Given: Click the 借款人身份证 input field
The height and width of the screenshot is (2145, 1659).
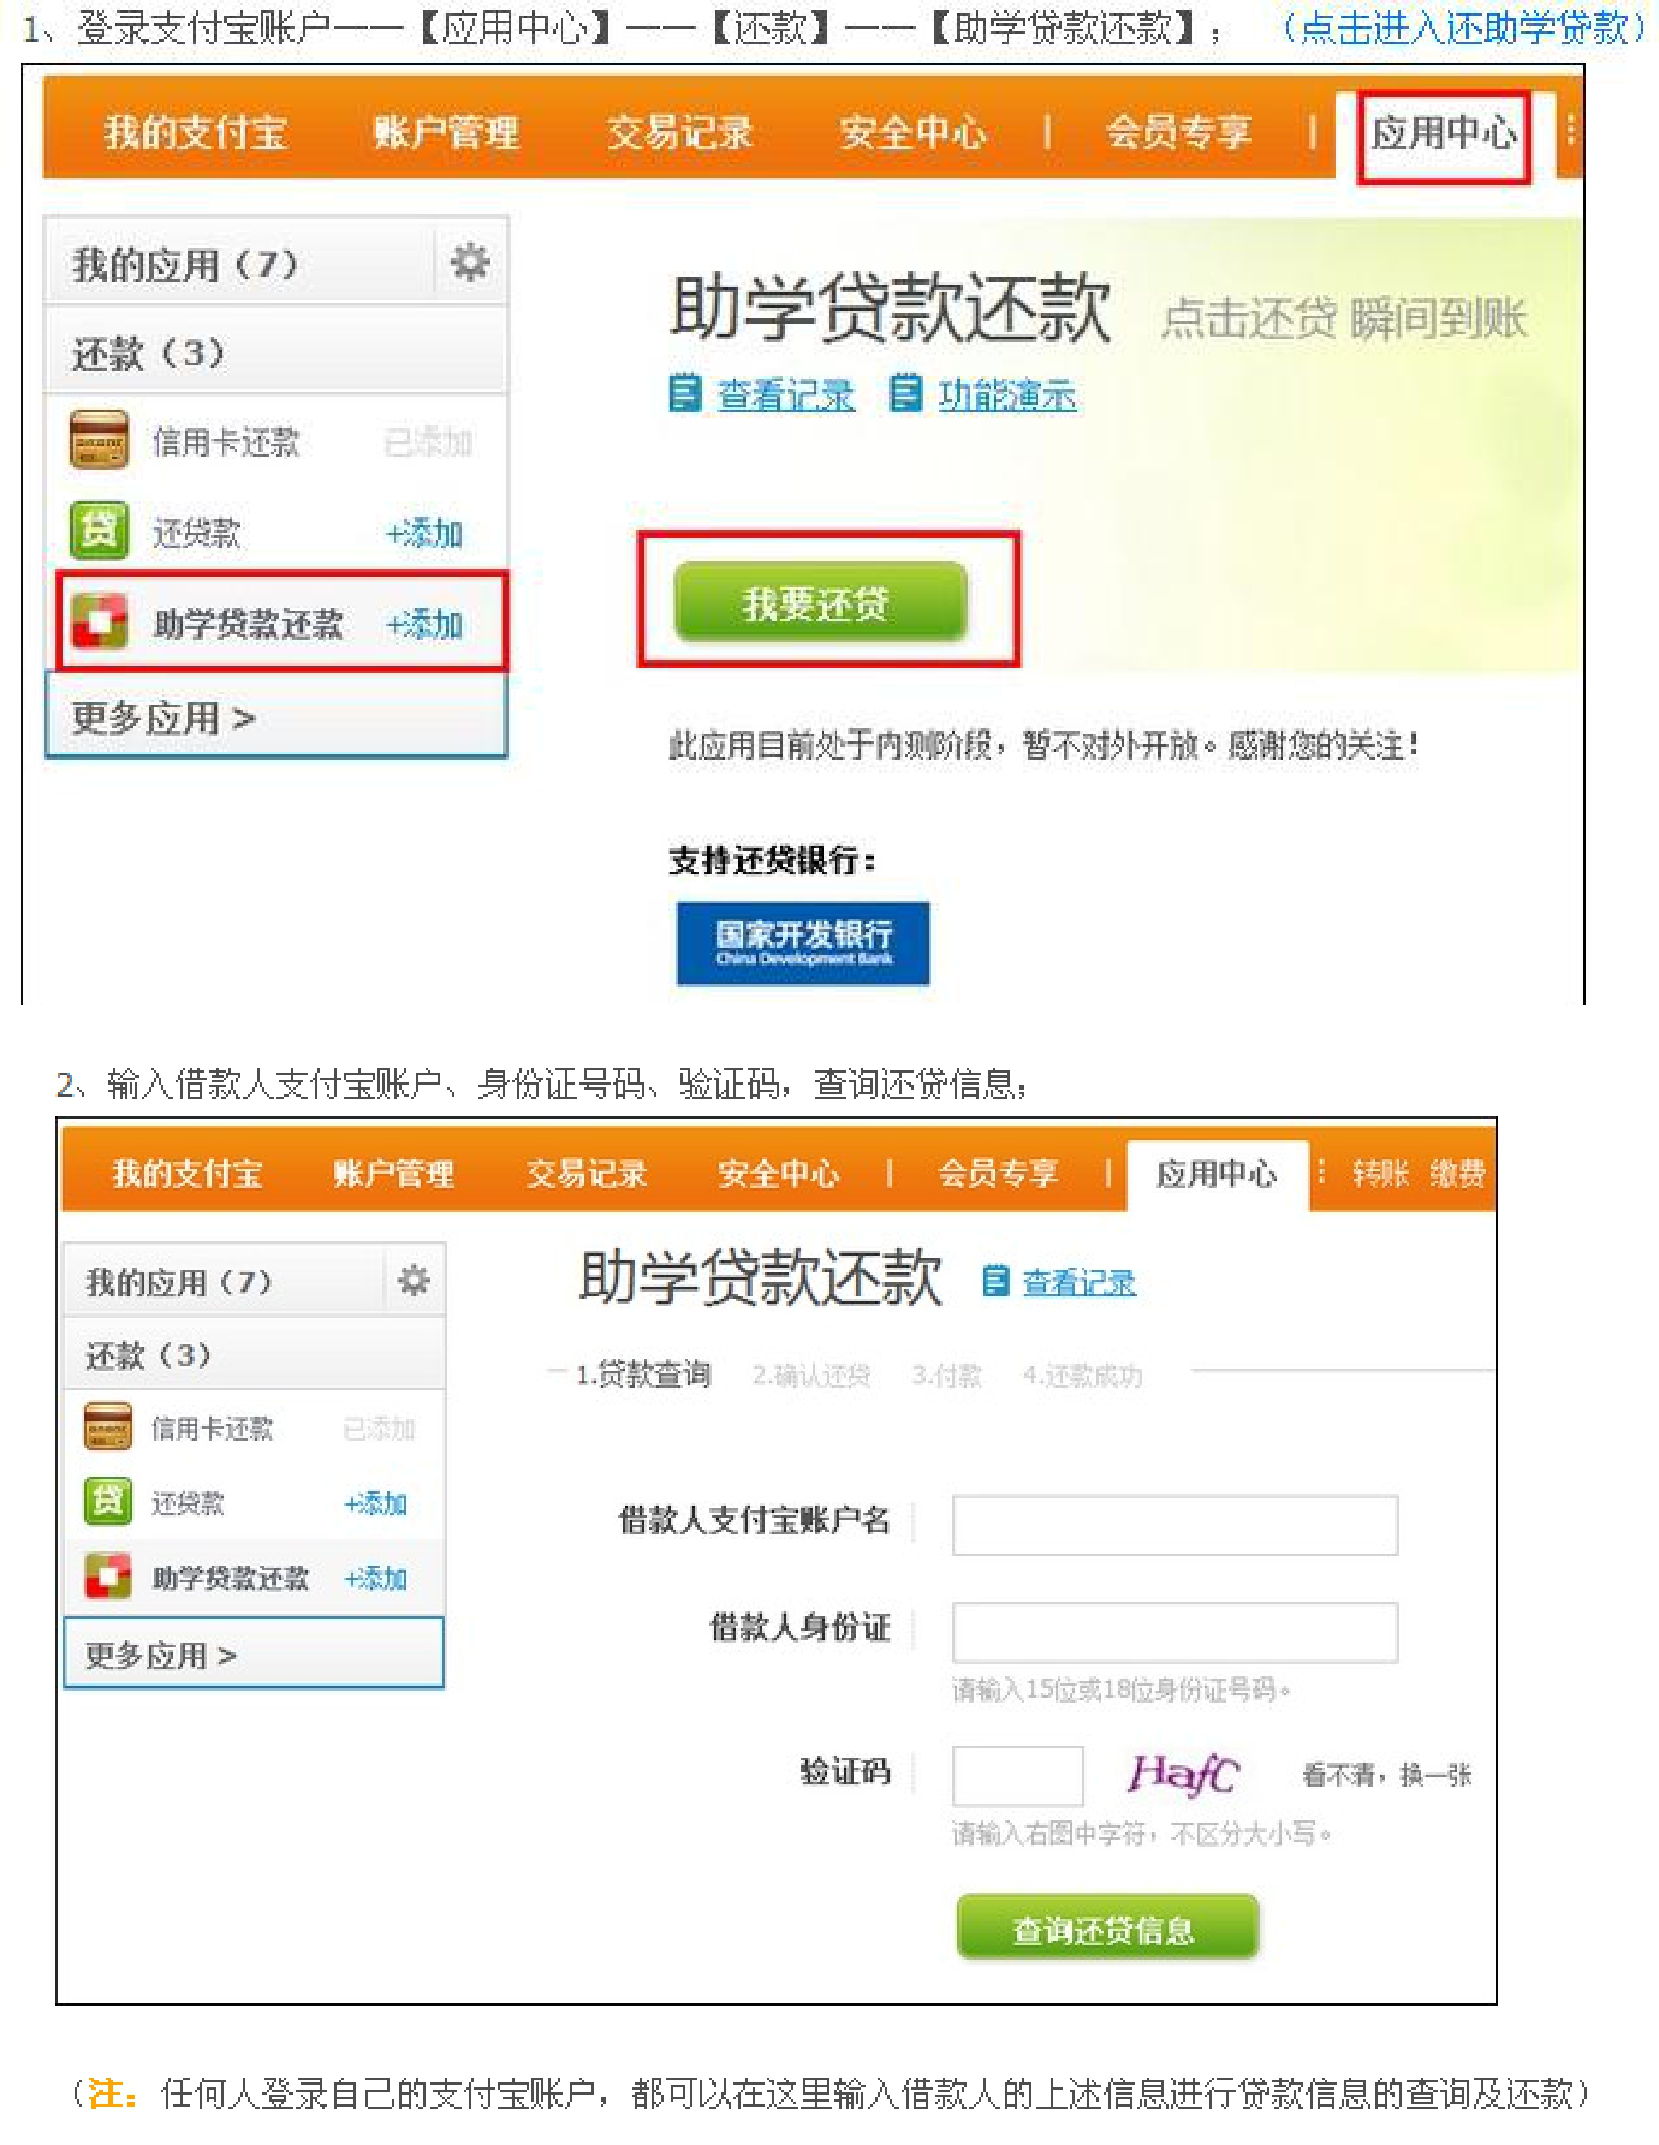Looking at the screenshot, I should point(1174,1632).
